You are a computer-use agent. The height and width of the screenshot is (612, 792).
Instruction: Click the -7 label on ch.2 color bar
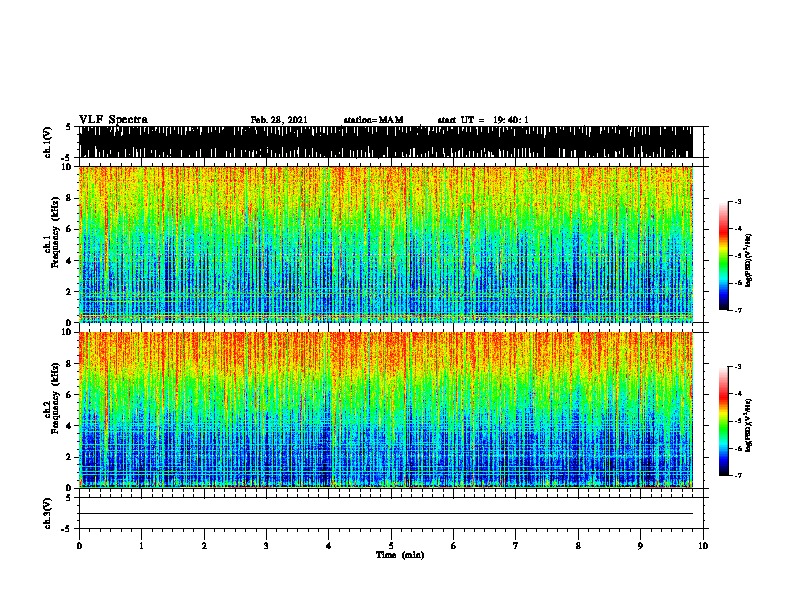click(738, 475)
